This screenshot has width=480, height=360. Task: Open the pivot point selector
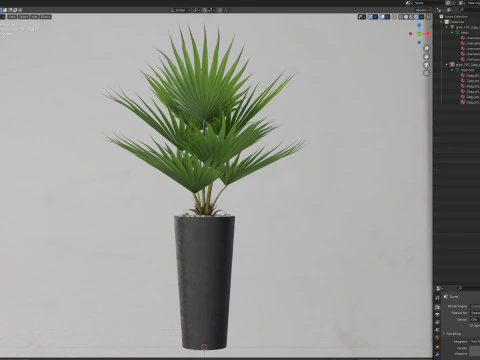point(197,10)
